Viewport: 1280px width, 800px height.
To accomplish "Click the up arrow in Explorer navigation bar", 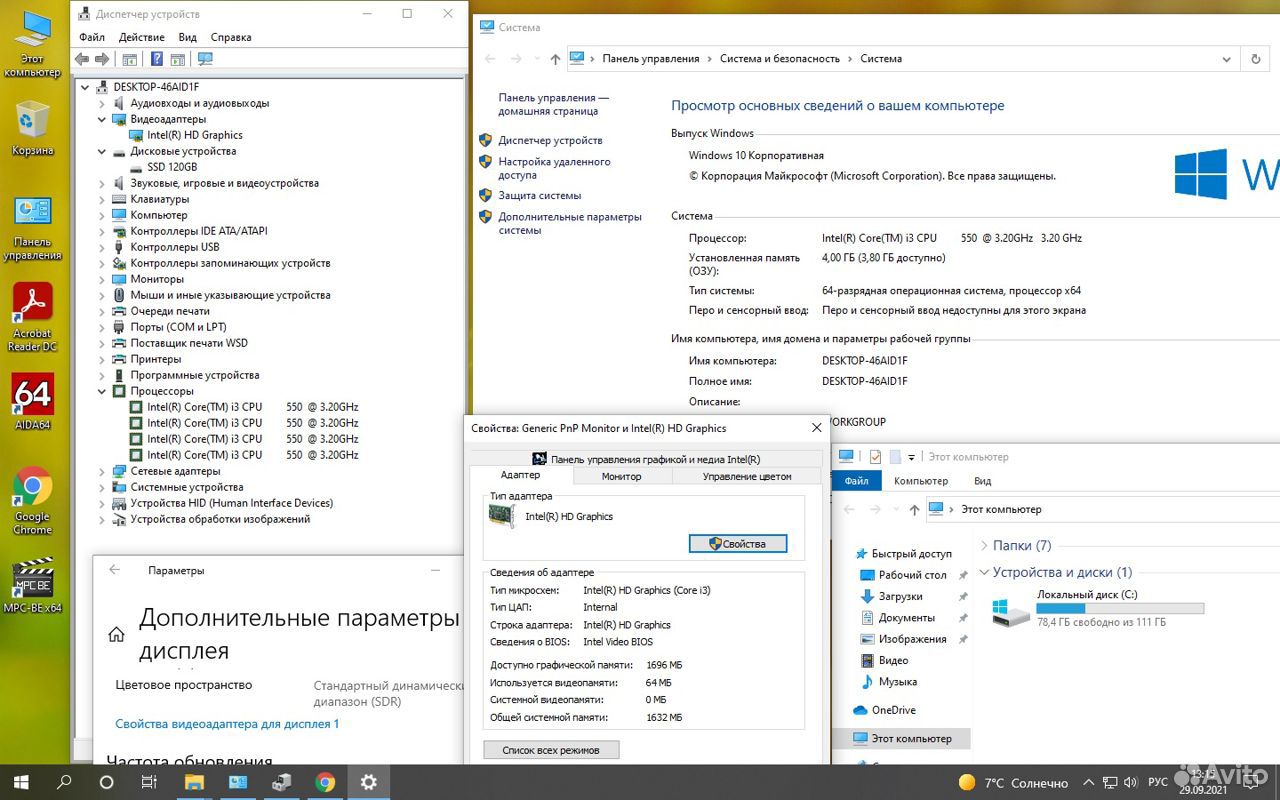I will pyautogui.click(x=914, y=509).
